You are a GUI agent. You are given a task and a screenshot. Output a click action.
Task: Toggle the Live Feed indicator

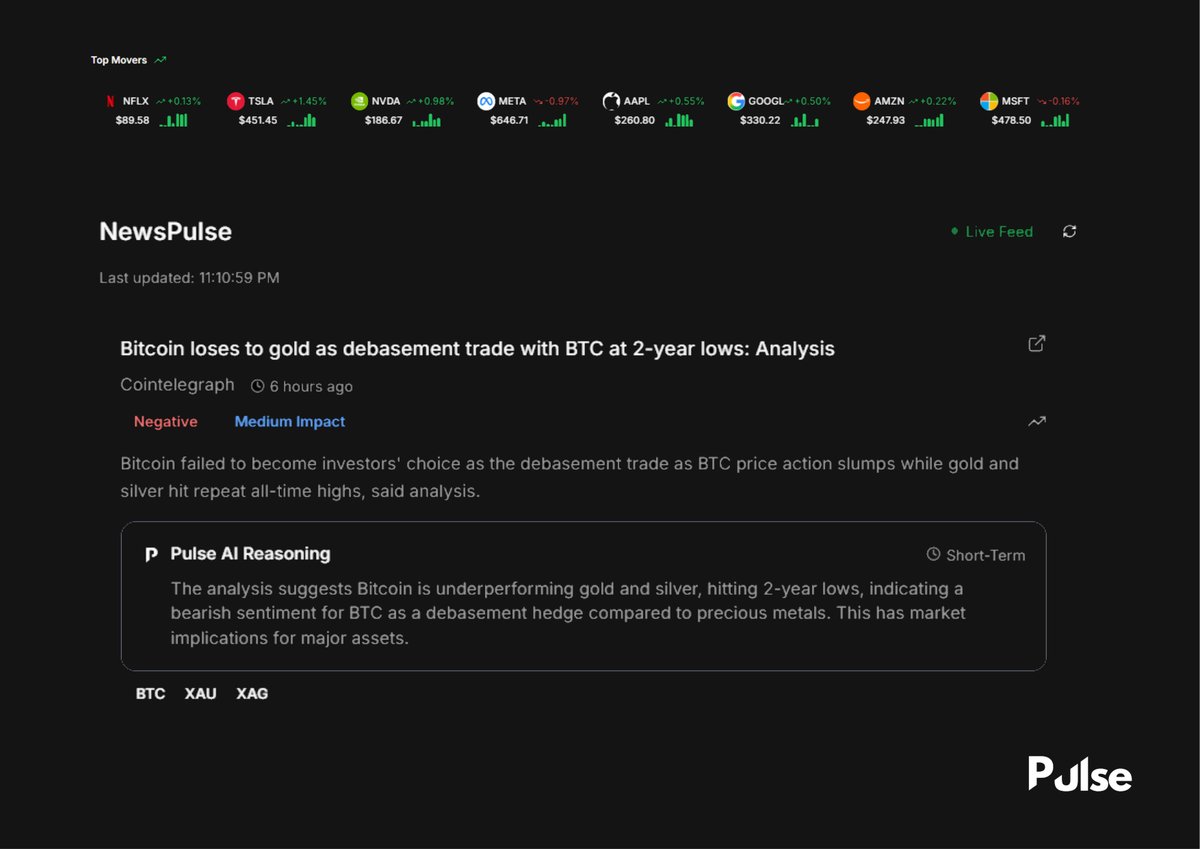(x=992, y=231)
